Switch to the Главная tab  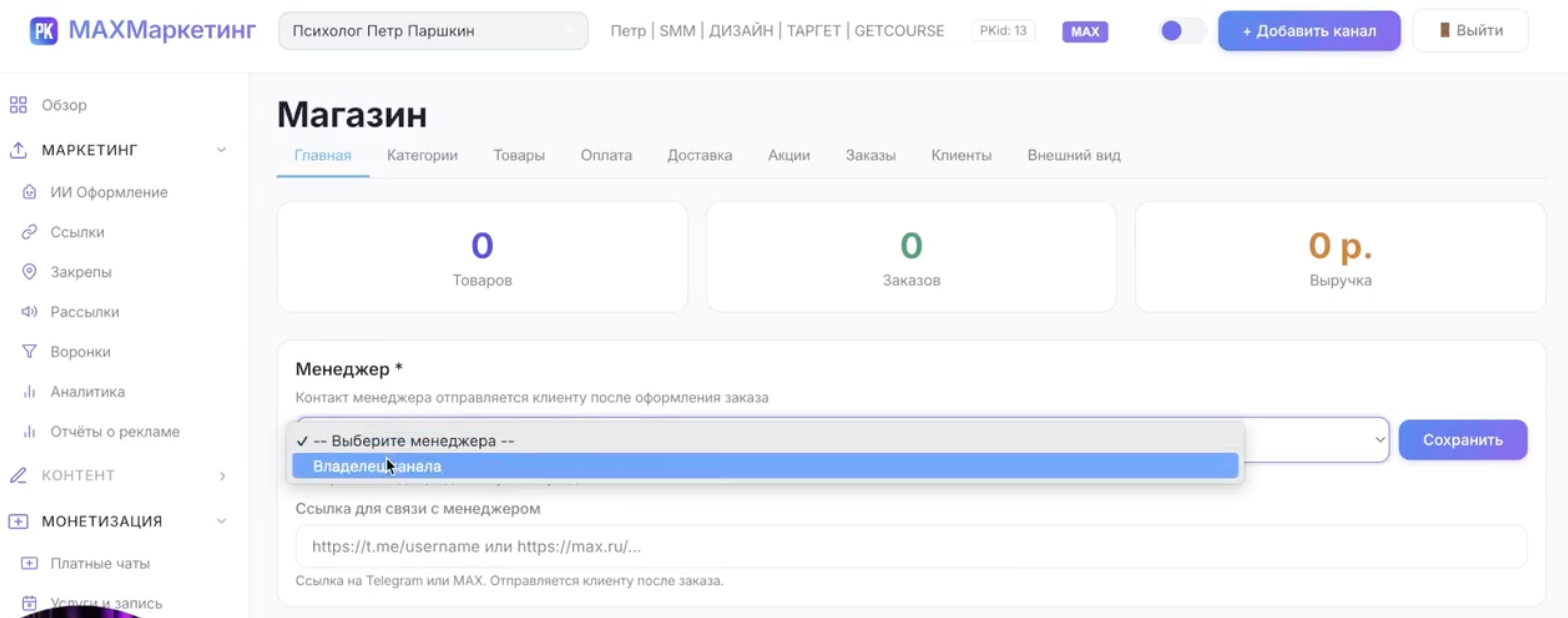coord(323,155)
